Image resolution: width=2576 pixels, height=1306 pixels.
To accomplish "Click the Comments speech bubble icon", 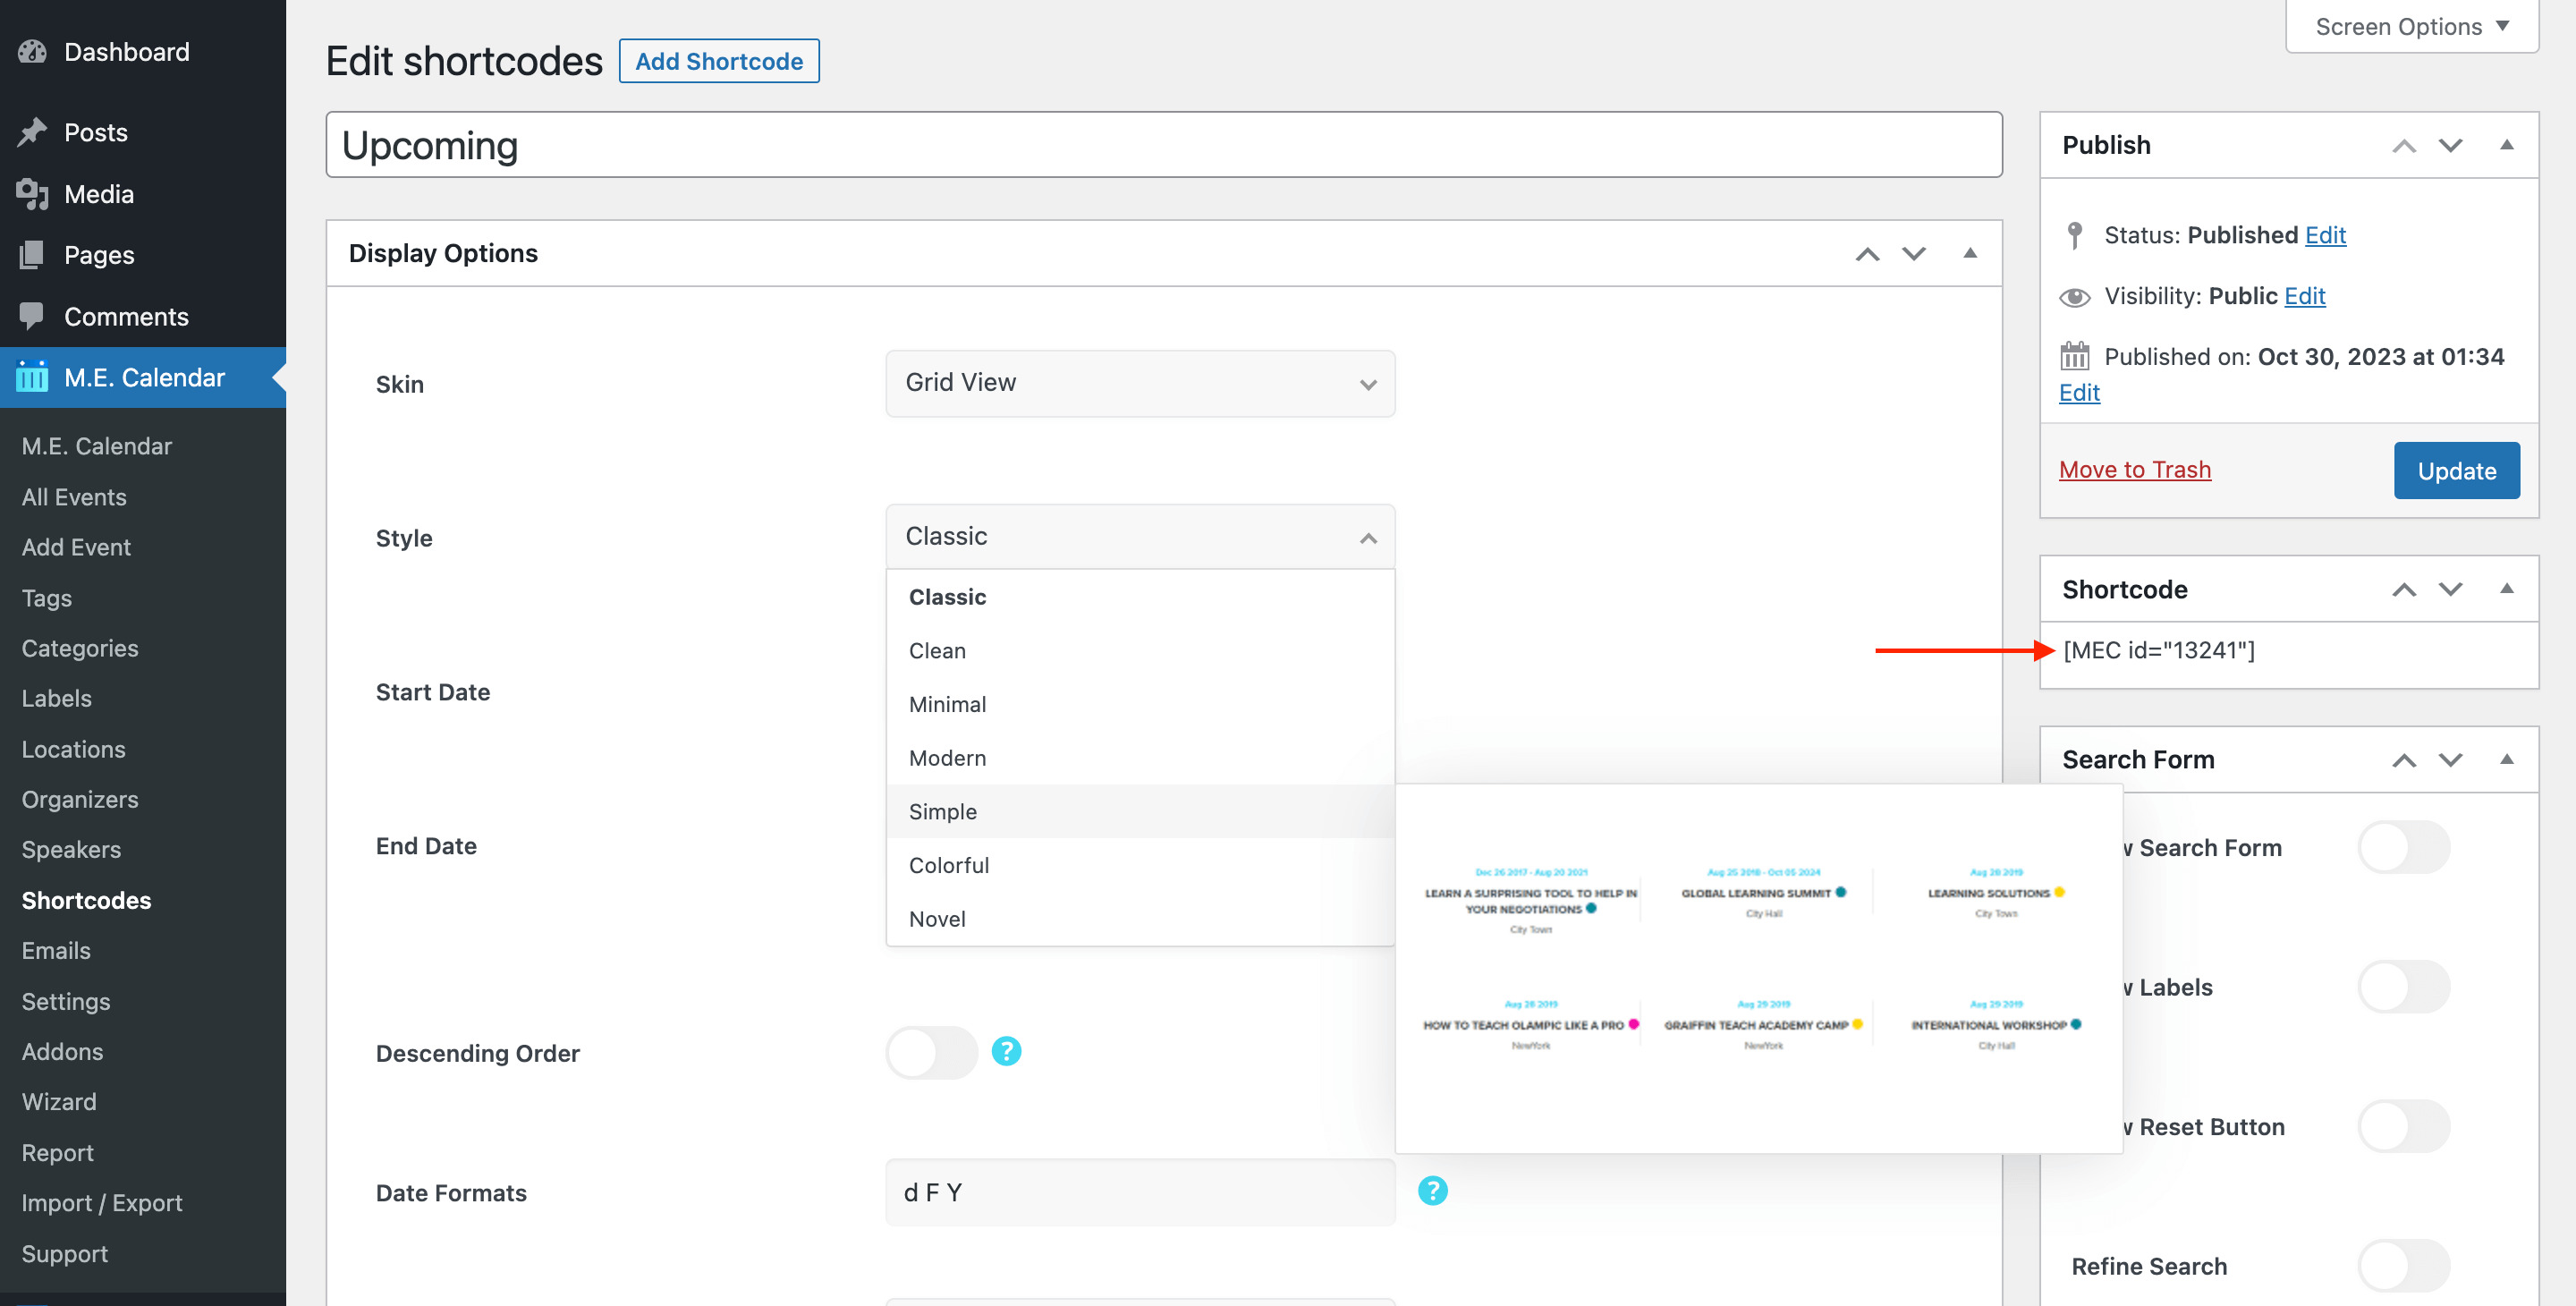I will [32, 316].
